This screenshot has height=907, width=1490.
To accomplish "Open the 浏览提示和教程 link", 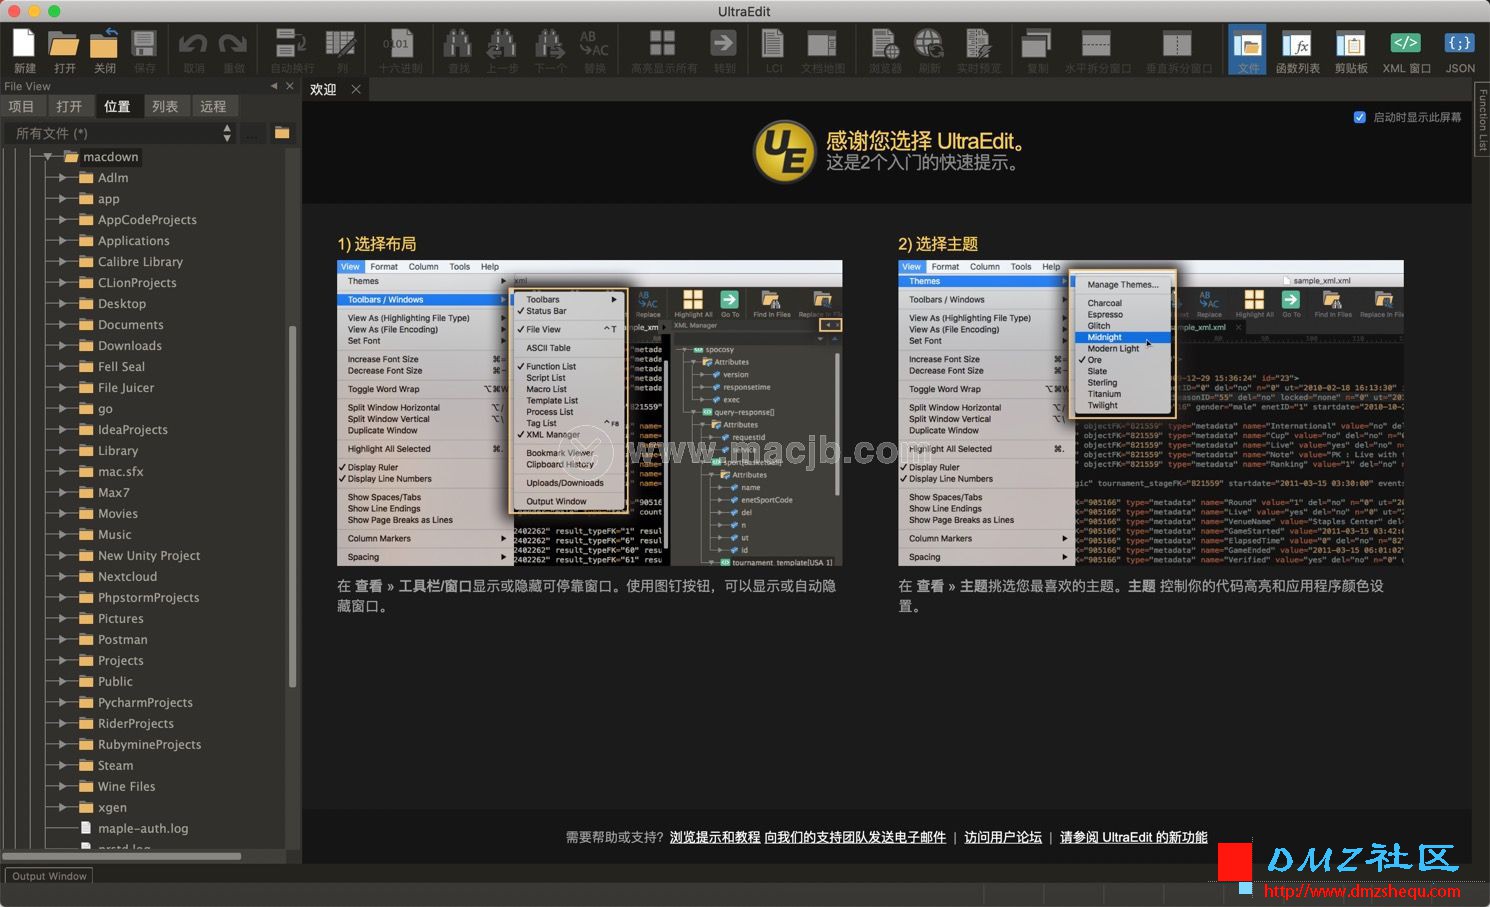I will [715, 838].
